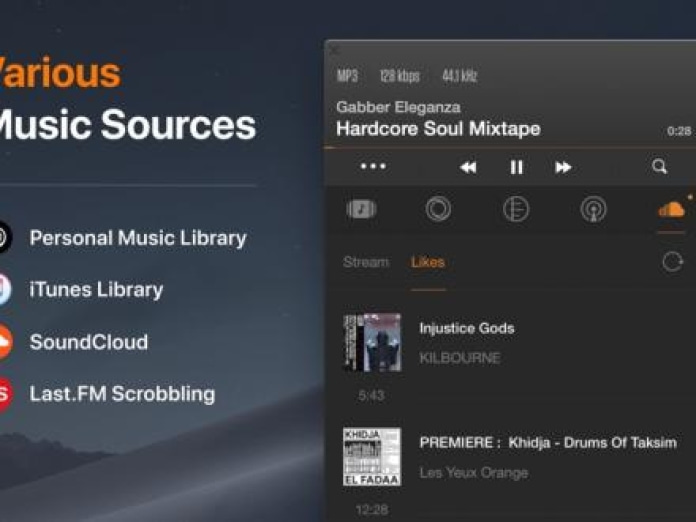Click the 0:28 elapsed time display
The height and width of the screenshot is (522, 696).
tap(679, 131)
